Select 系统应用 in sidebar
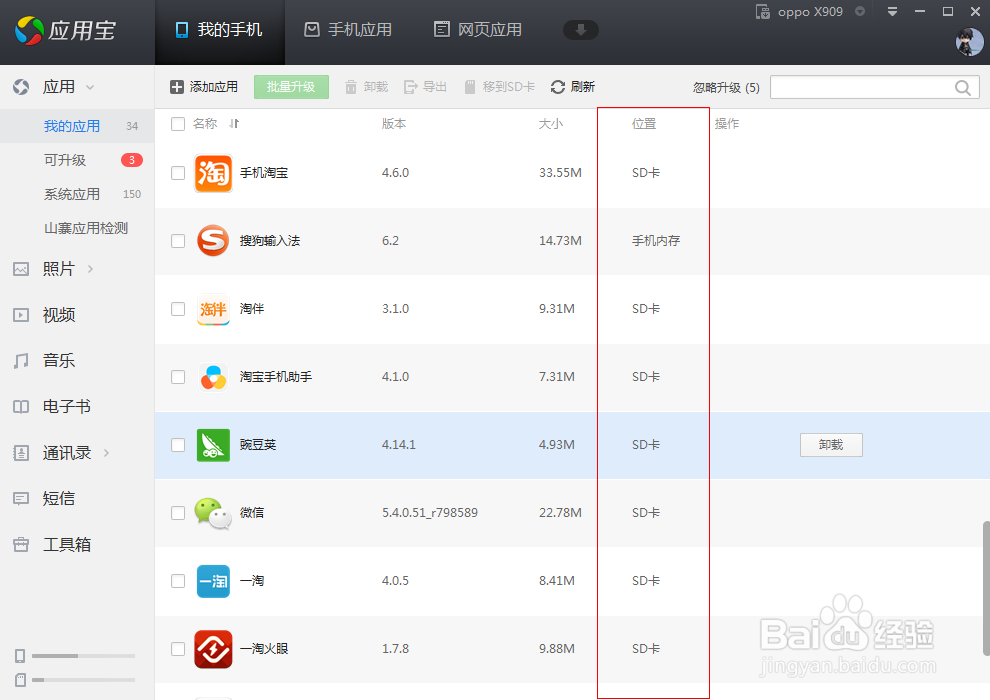The height and width of the screenshot is (700, 990). tap(77, 194)
